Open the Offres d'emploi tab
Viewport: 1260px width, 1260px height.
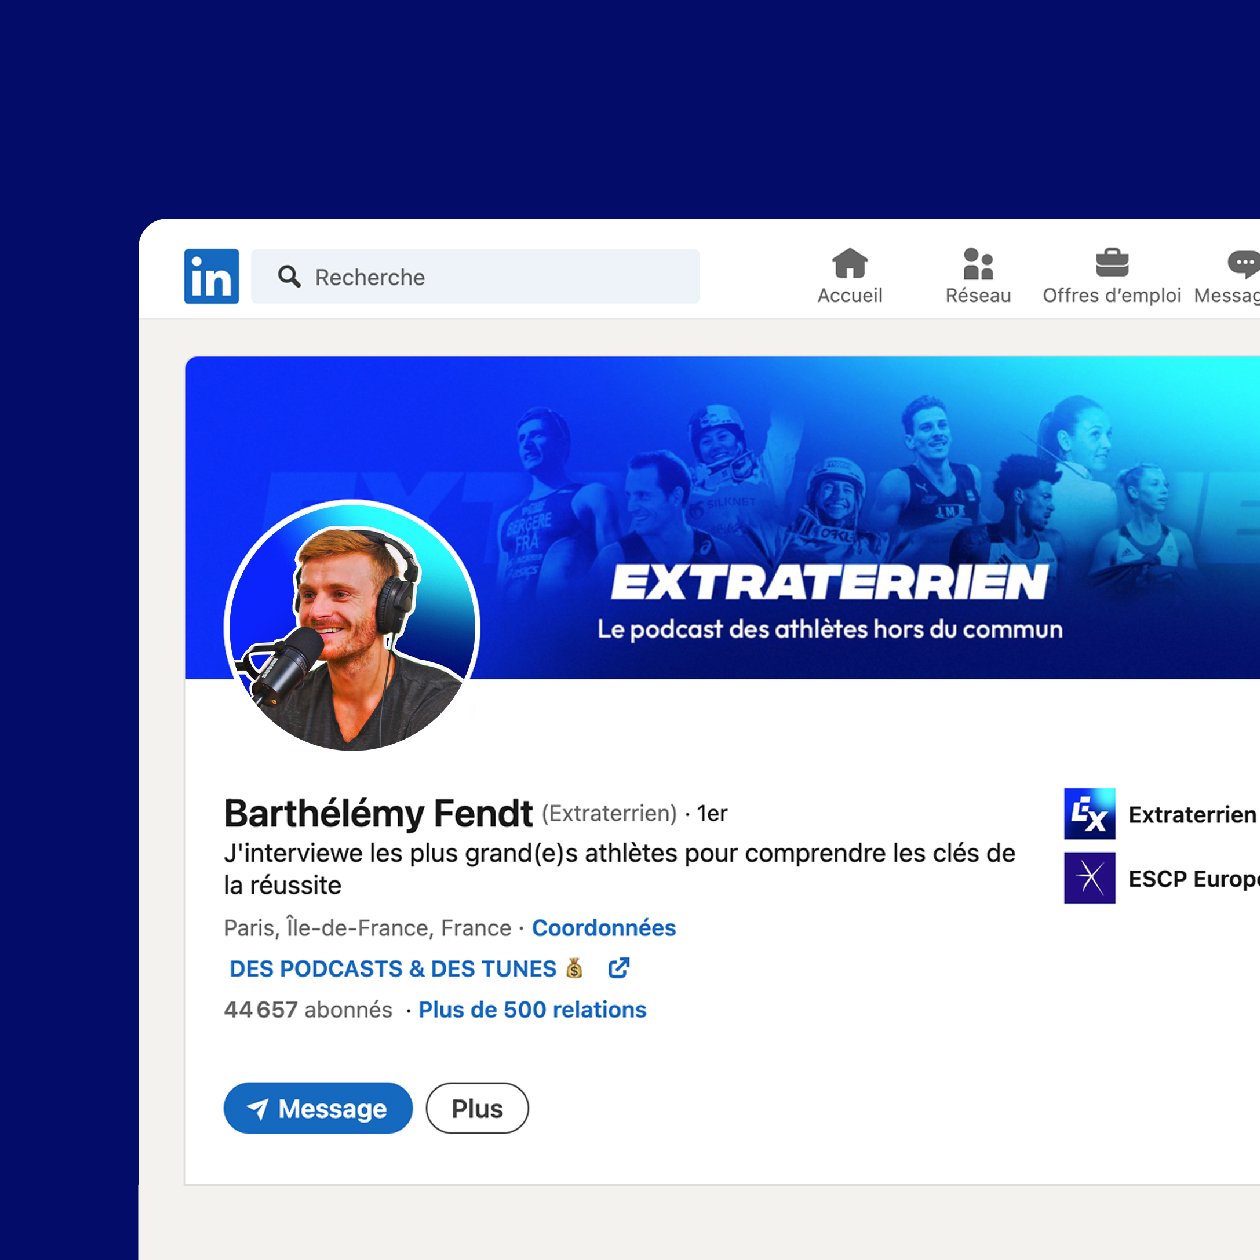[x=1111, y=276]
